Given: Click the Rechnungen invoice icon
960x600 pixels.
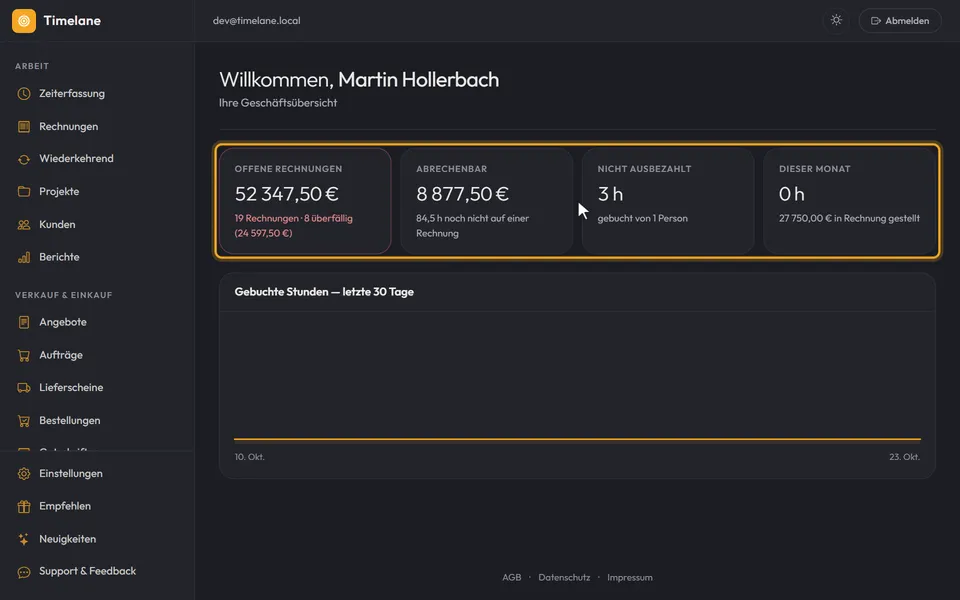Looking at the screenshot, I should (24, 127).
